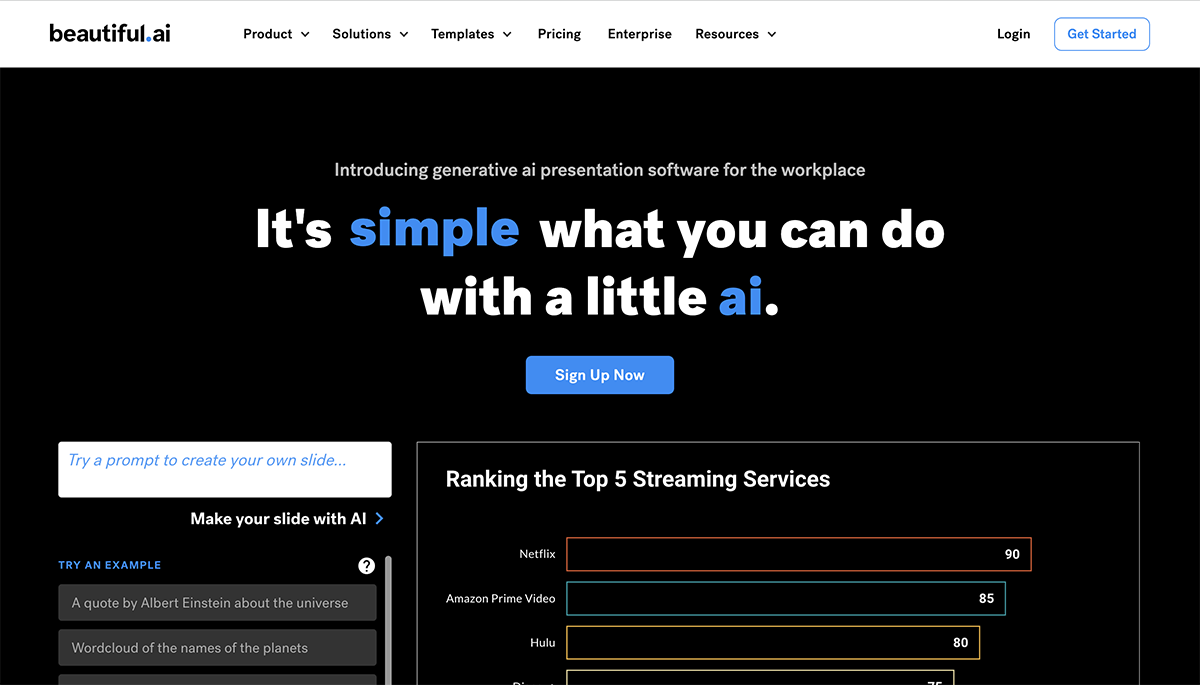The height and width of the screenshot is (685, 1200).
Task: Focus the slide prompt input field
Action: [225, 469]
